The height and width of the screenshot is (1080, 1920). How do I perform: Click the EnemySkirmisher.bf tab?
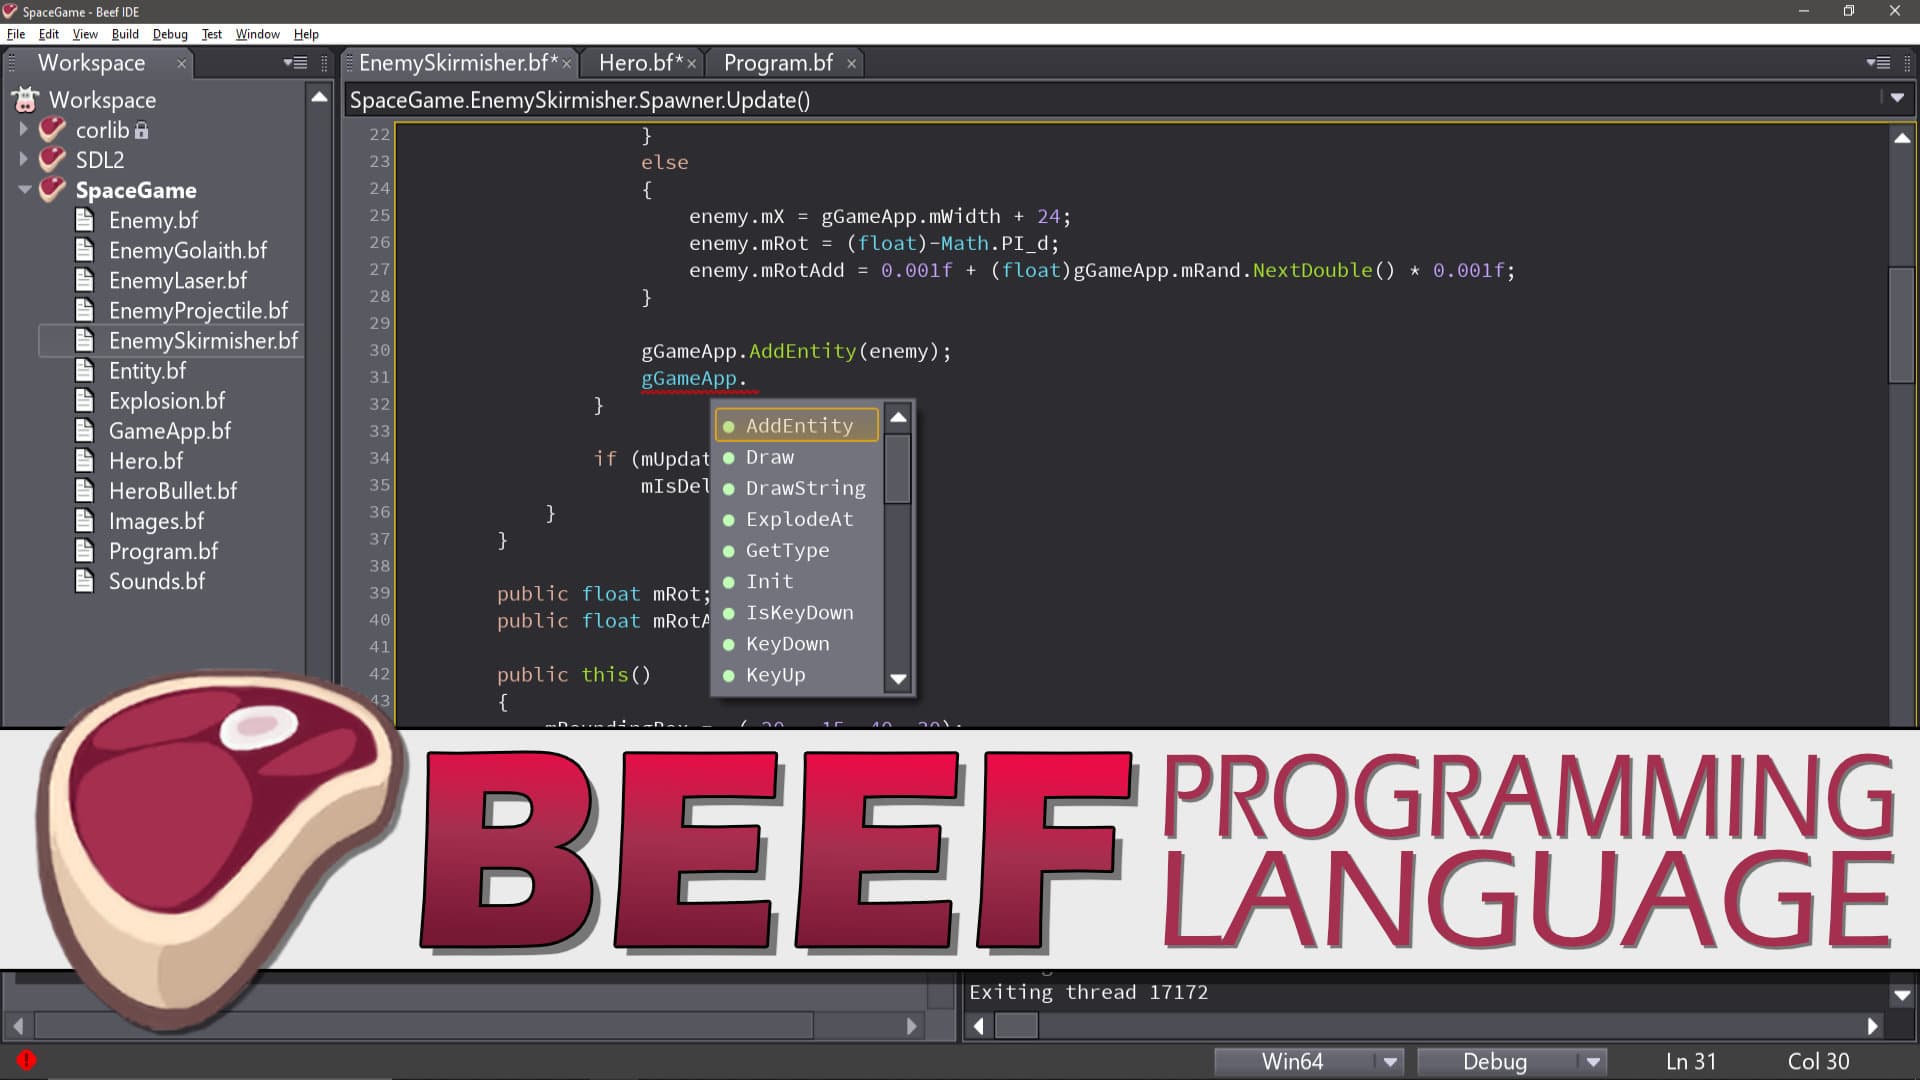pos(455,62)
